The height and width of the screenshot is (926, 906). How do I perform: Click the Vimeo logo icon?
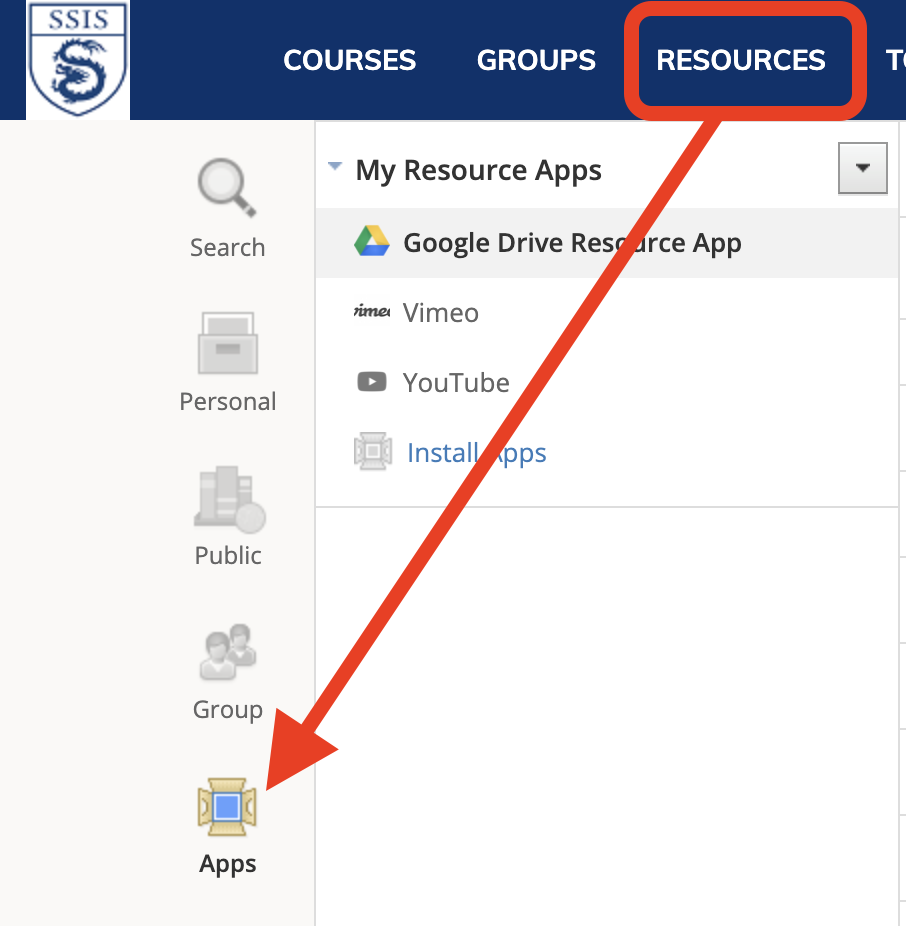[372, 312]
